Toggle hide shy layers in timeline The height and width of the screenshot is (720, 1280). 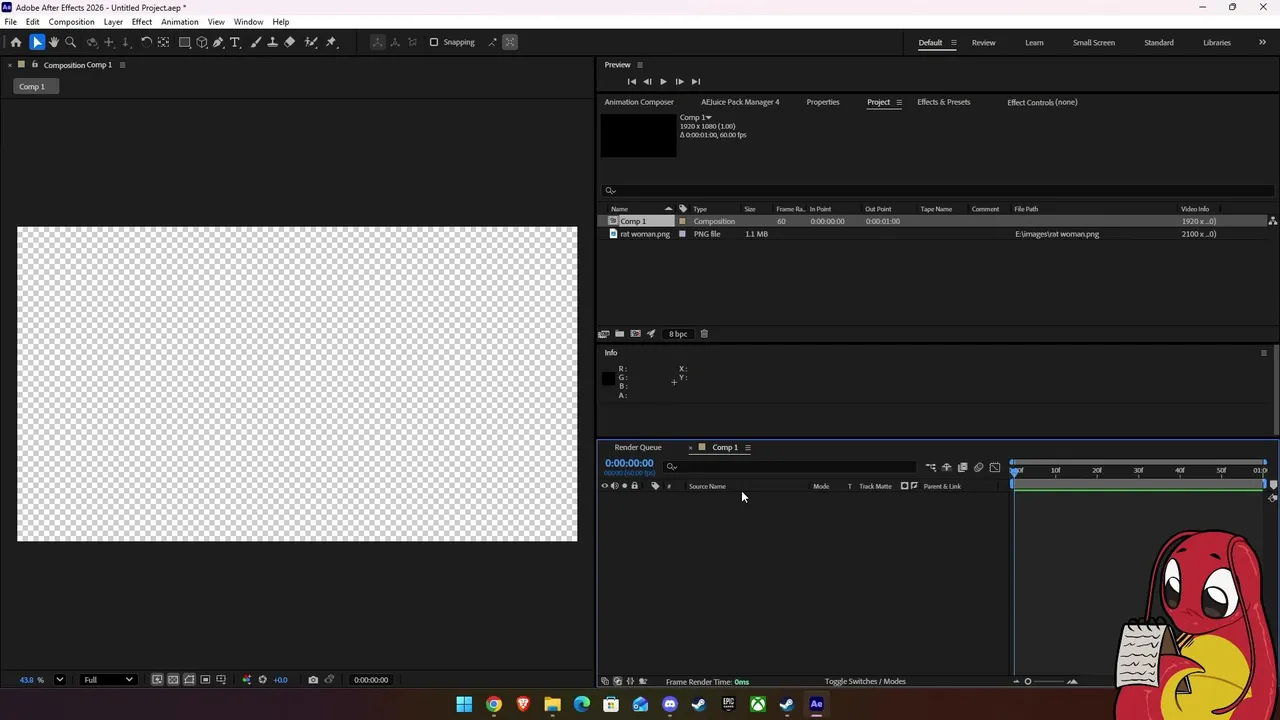tap(947, 467)
